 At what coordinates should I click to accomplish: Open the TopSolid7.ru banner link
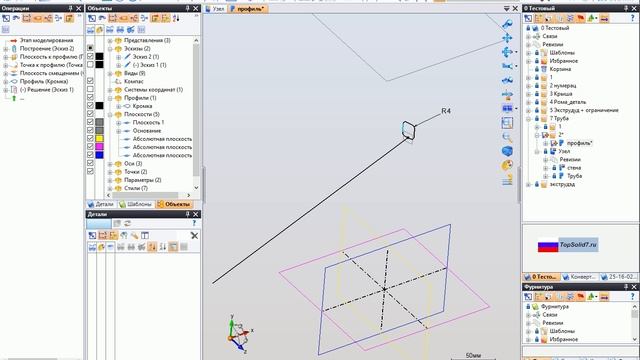point(568,245)
